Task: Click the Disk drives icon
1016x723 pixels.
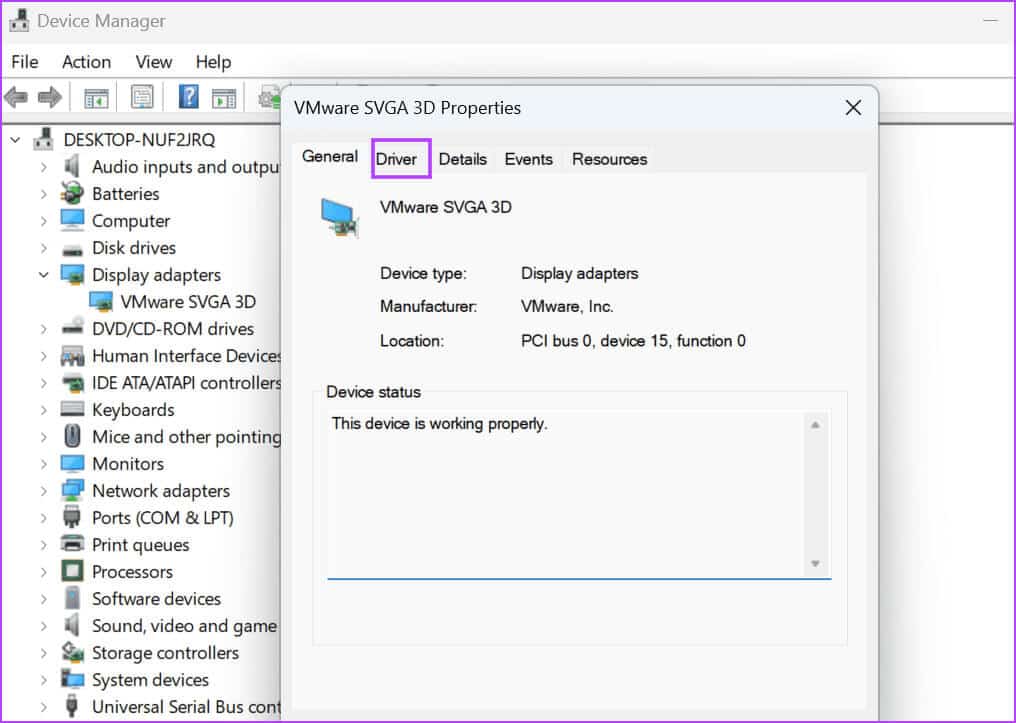Action: coord(72,249)
